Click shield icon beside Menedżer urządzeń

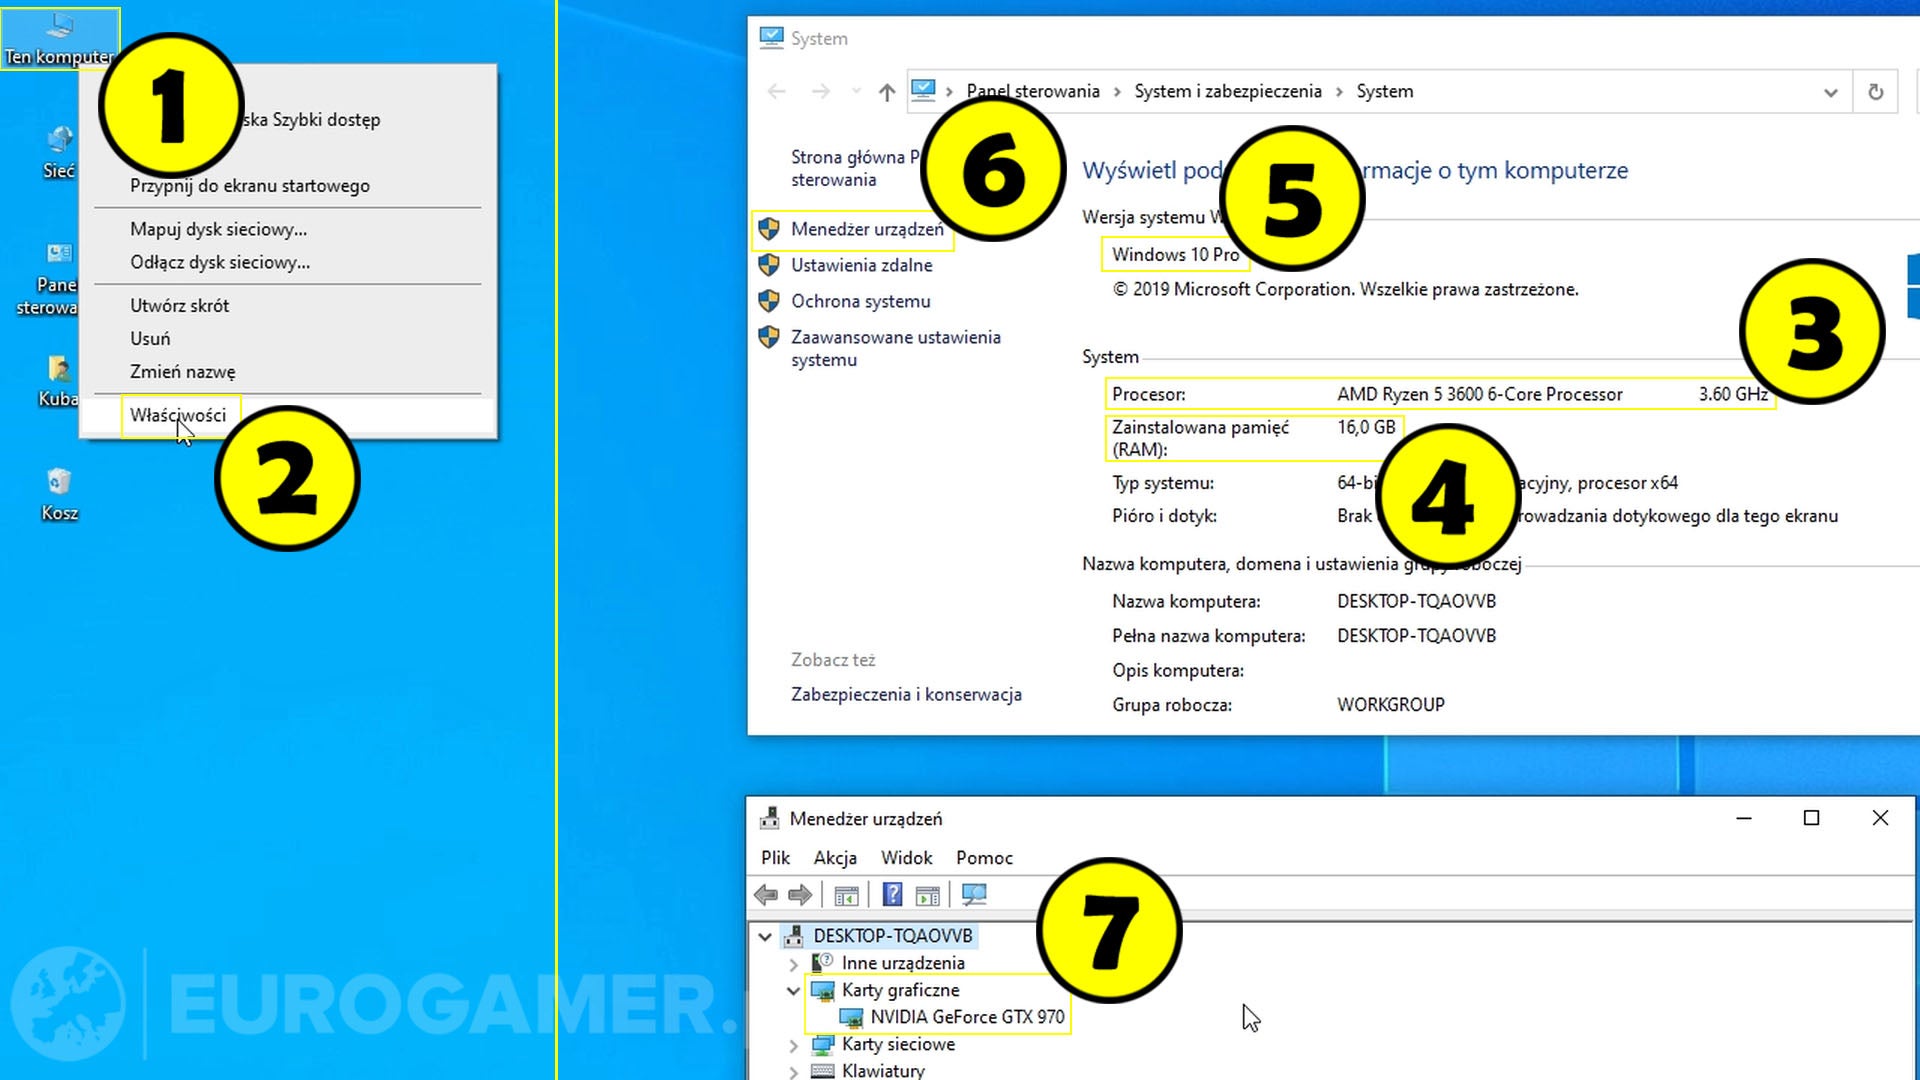point(769,229)
